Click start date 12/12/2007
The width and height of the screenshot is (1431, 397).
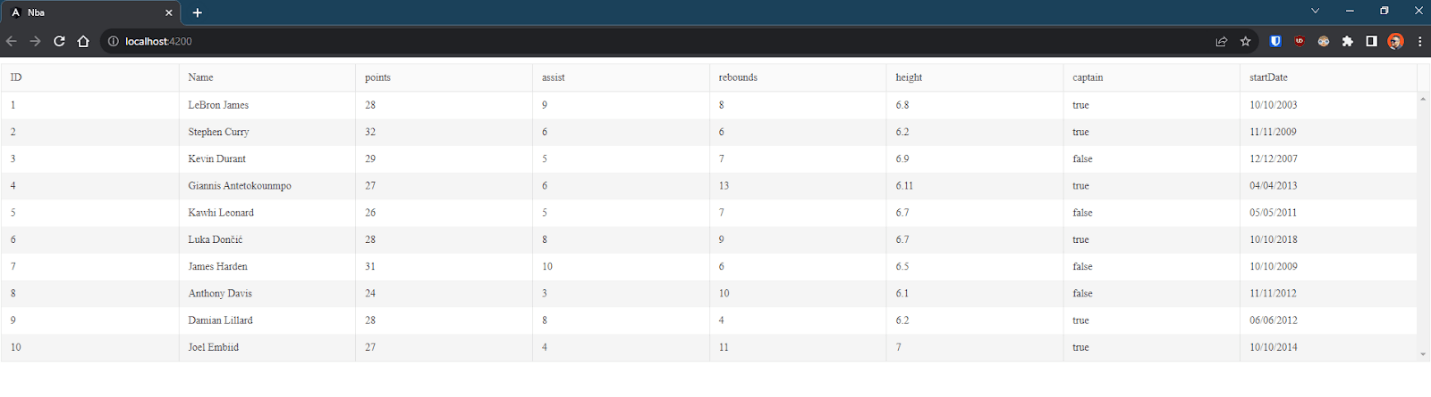1273,159
